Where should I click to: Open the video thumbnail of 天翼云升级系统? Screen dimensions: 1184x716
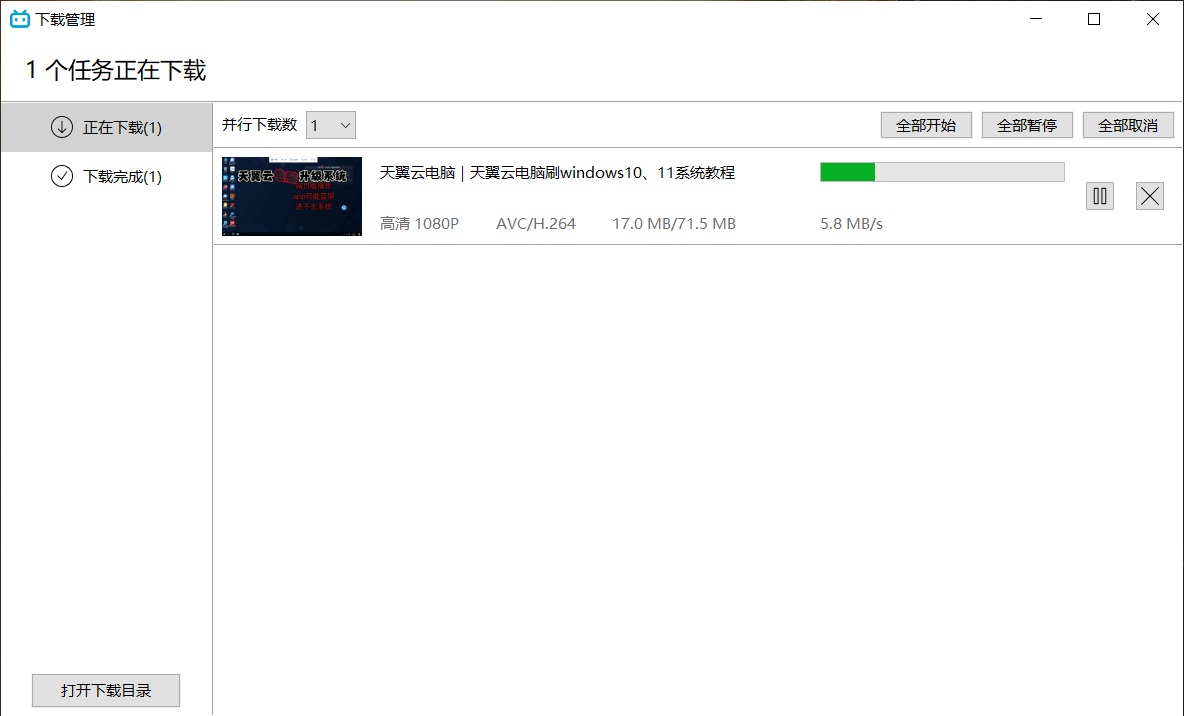tap(291, 196)
